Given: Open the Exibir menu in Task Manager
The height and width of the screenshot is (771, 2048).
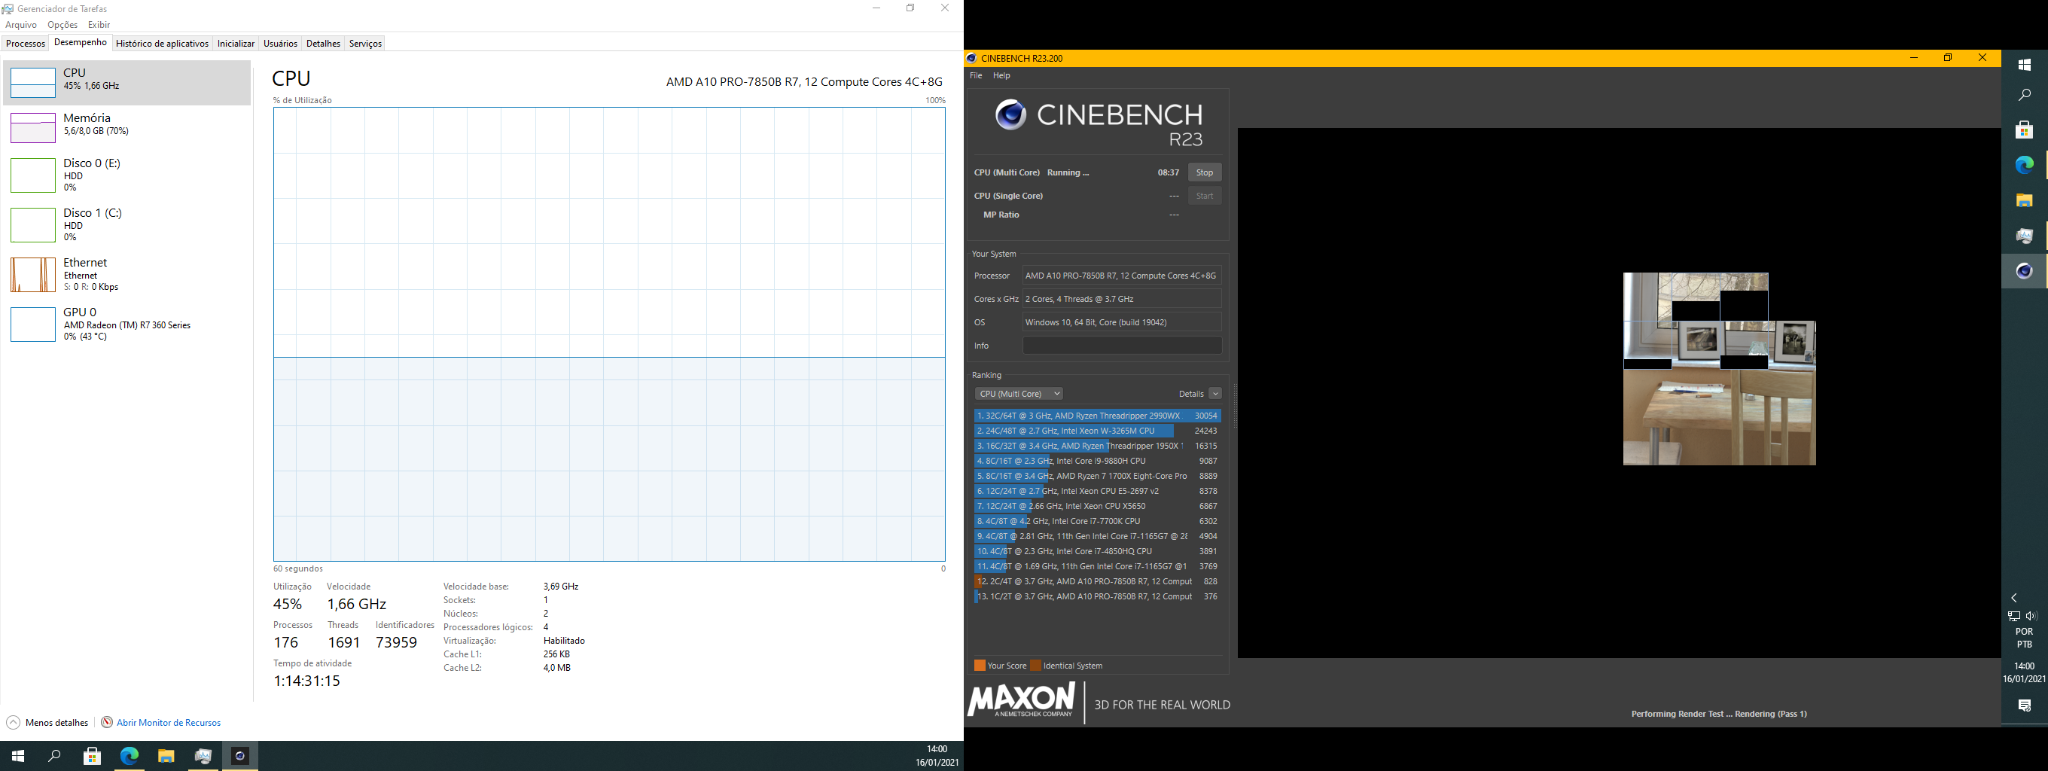Looking at the screenshot, I should click(99, 25).
